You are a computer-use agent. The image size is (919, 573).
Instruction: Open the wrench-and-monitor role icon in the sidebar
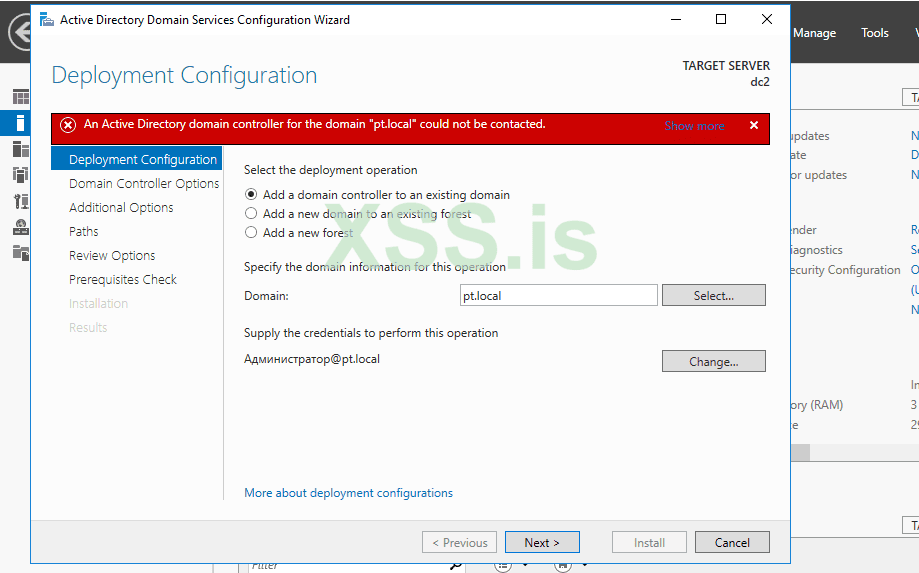(21, 202)
